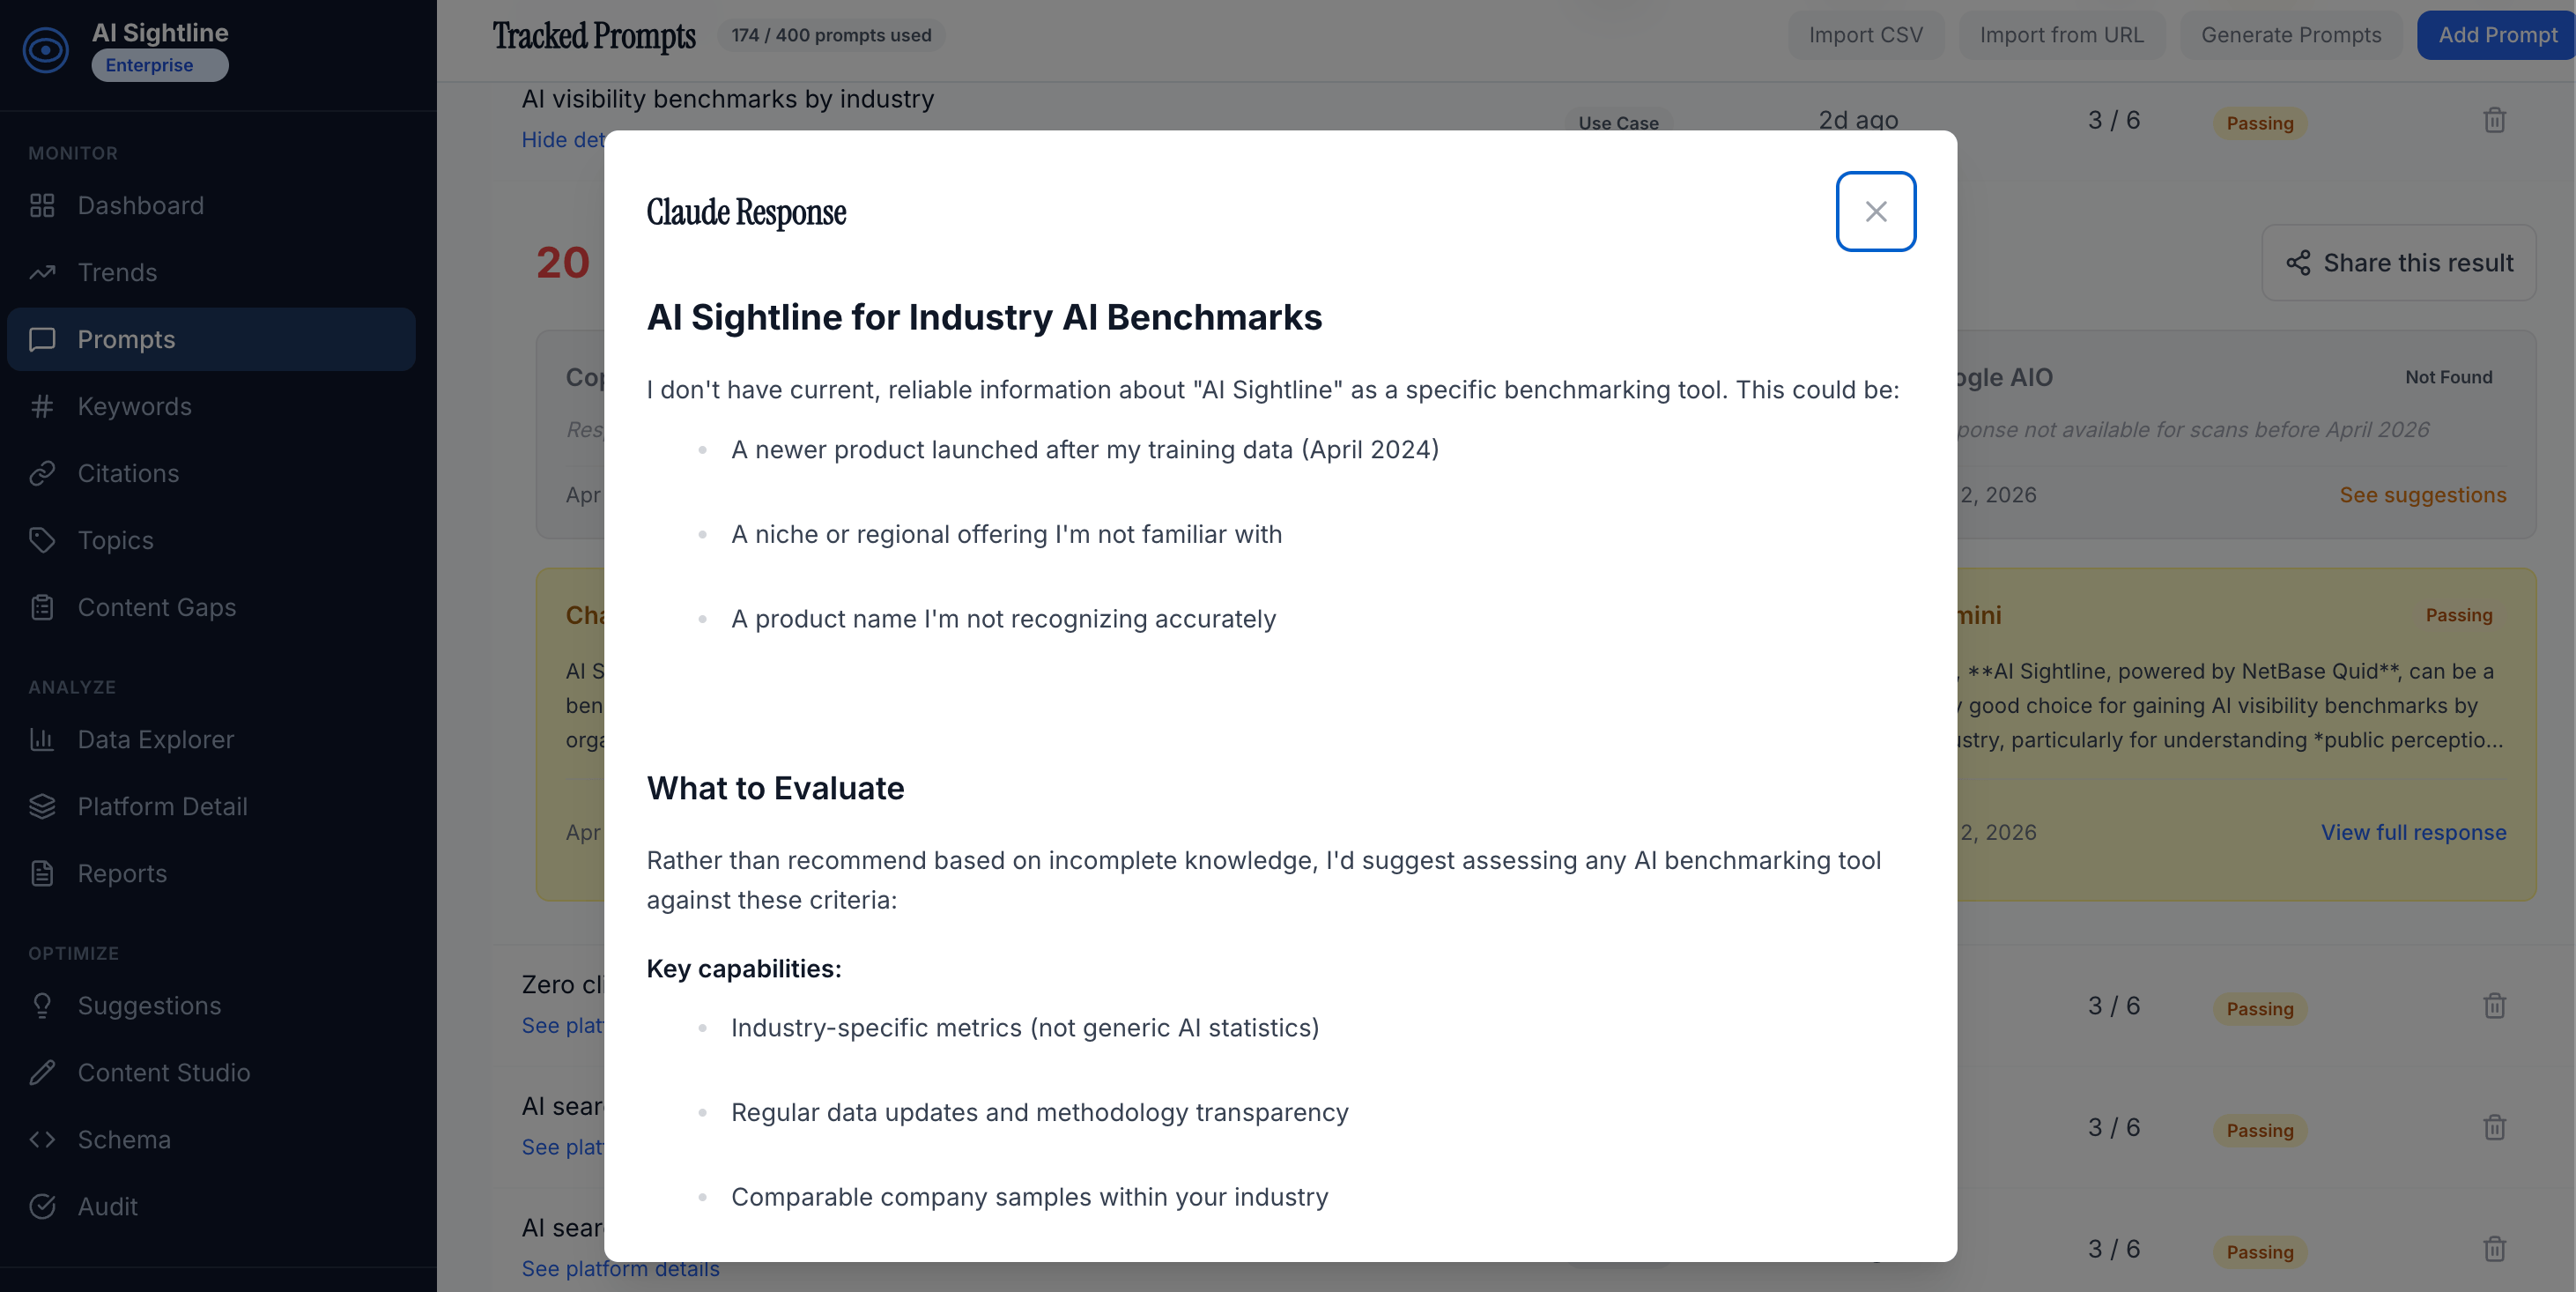
Task: Open View full response for Gemini
Action: [x=2413, y=832]
